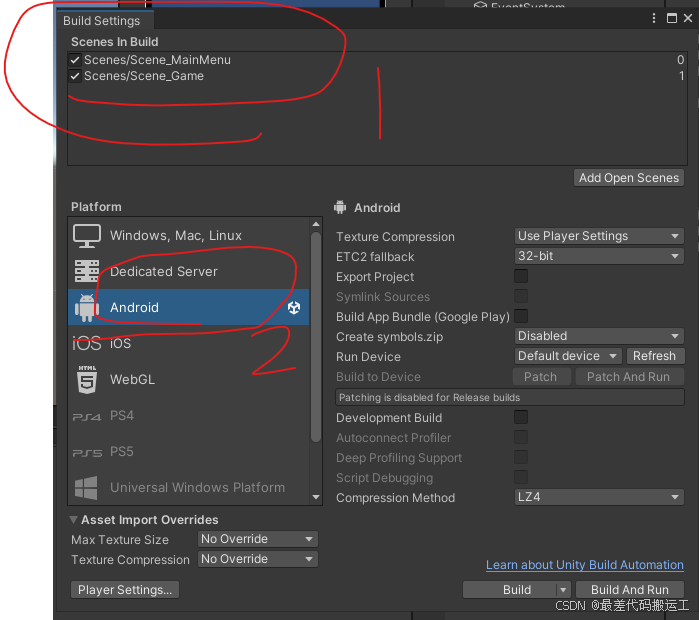Image resolution: width=699 pixels, height=620 pixels.
Task: Click 'Patching is disabled for Release builds' message
Action: point(510,397)
